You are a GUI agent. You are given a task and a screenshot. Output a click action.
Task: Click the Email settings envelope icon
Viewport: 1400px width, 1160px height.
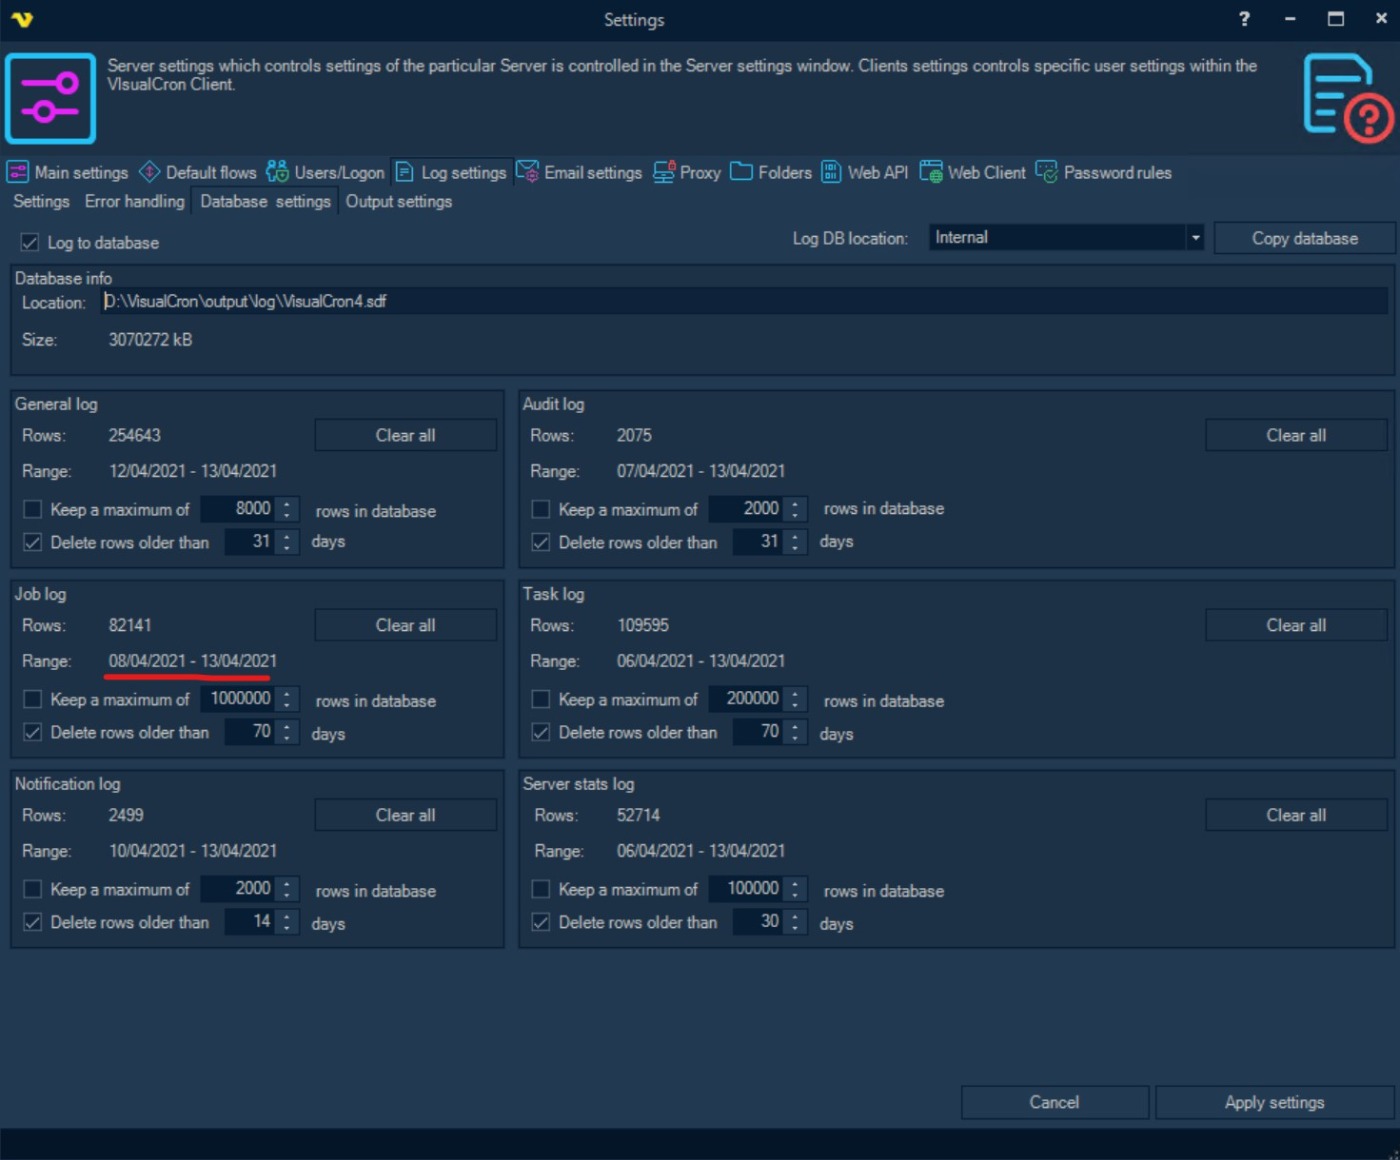(527, 172)
